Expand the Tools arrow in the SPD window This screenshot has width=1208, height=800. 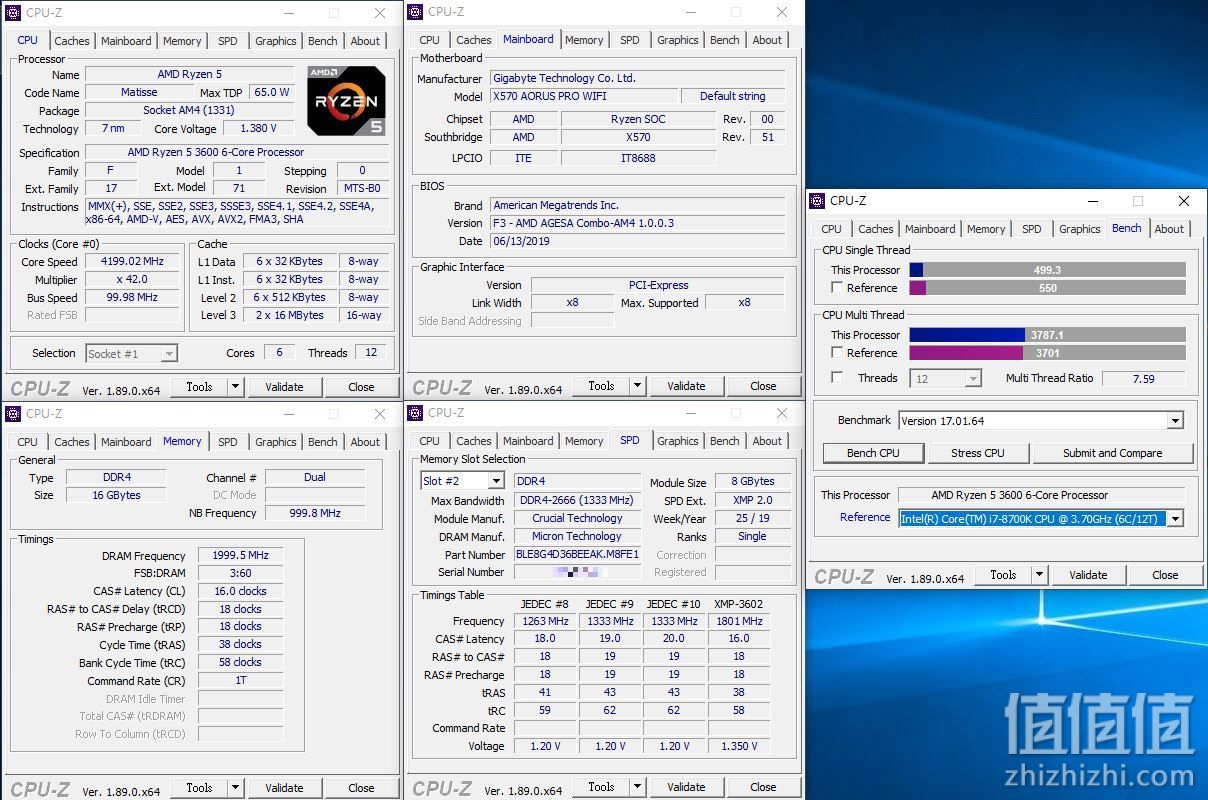click(638, 787)
